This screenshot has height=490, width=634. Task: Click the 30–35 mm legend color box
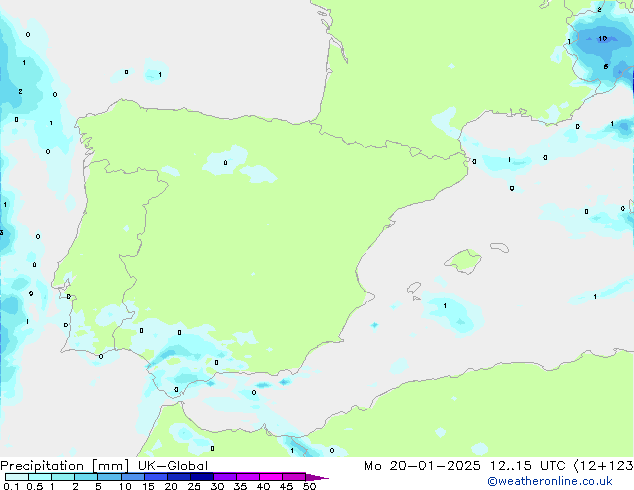224,477
